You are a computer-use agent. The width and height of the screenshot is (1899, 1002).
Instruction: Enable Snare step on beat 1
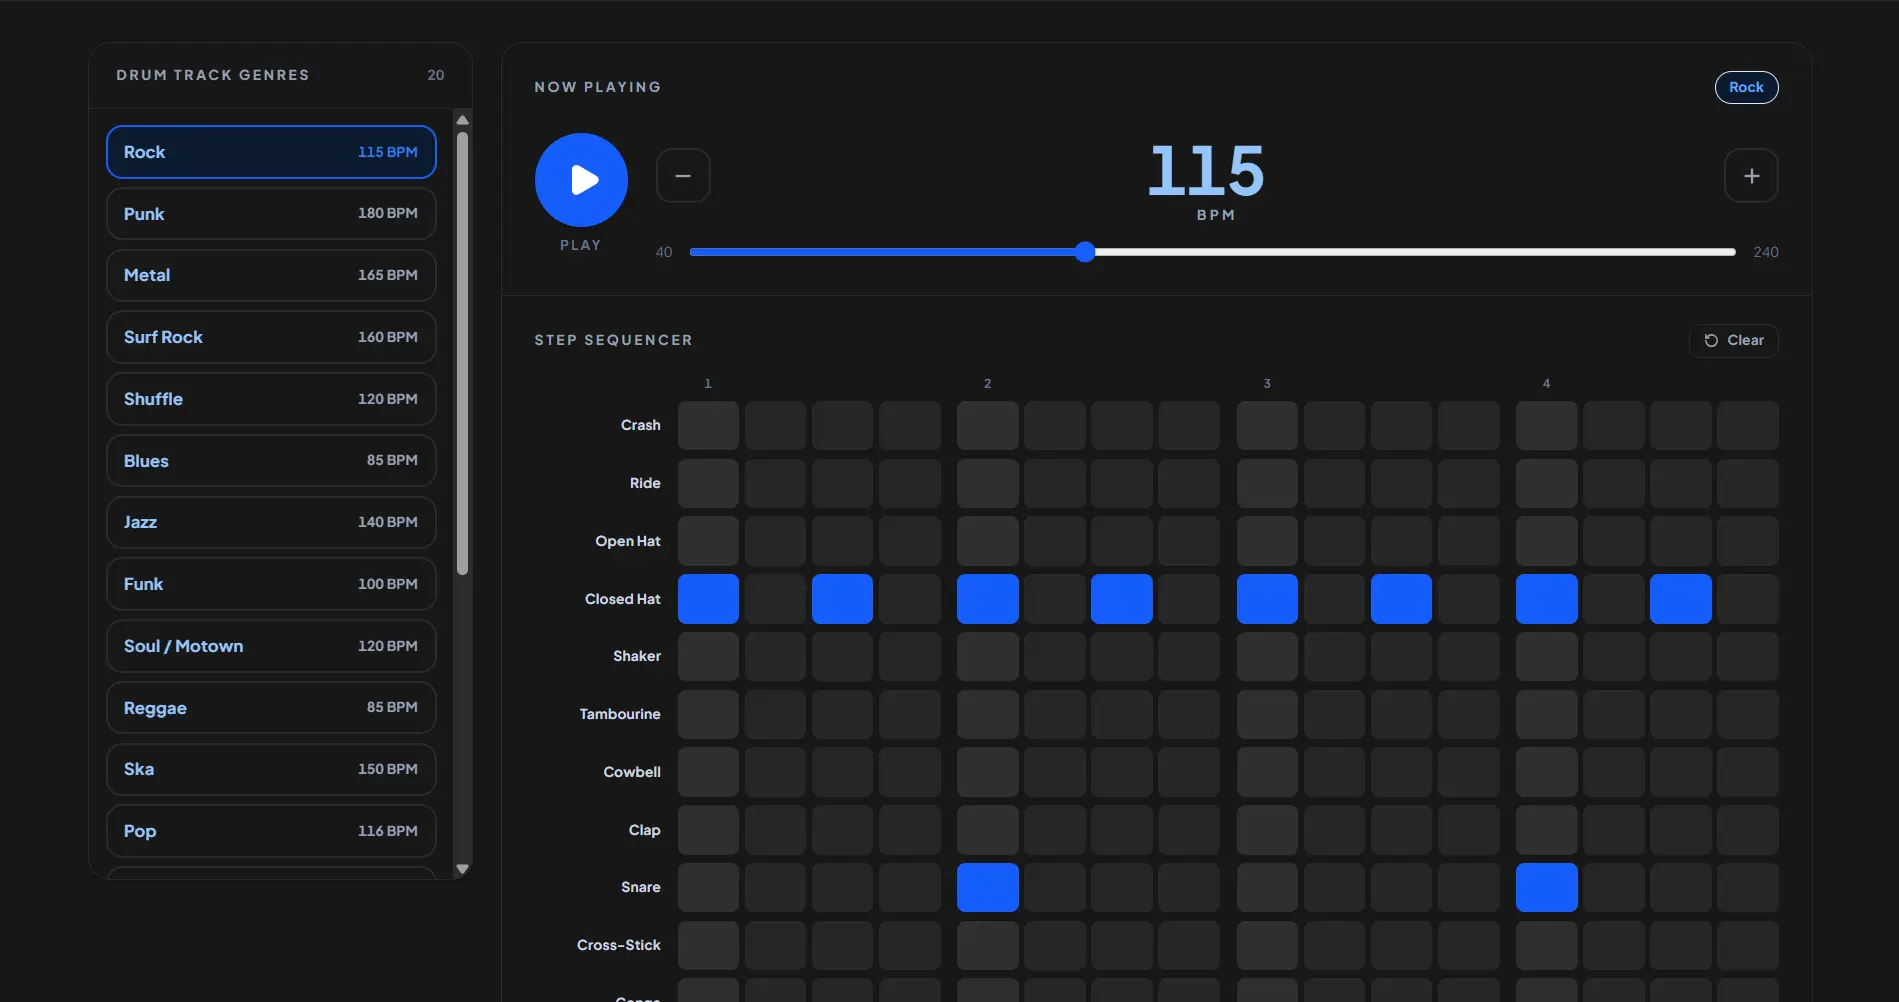point(708,887)
